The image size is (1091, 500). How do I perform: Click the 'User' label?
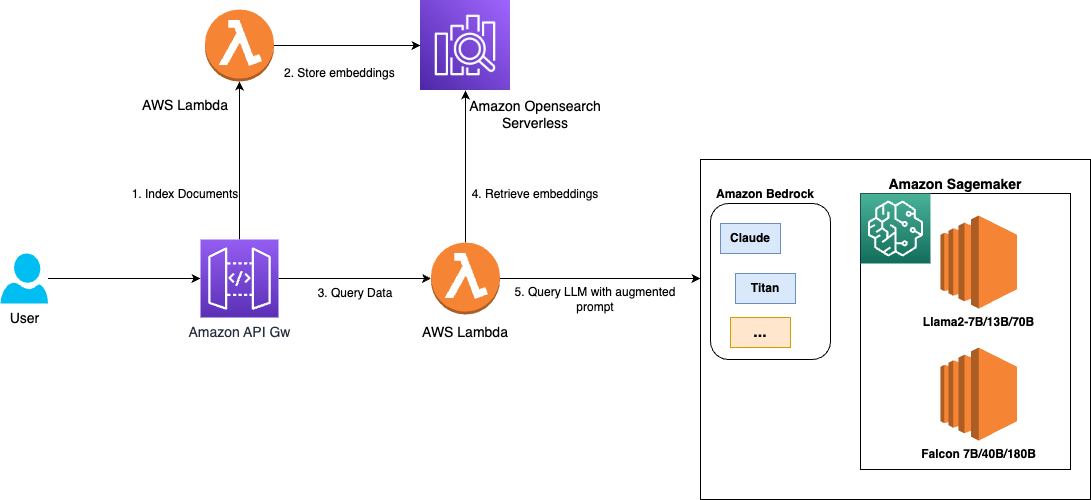click(24, 318)
